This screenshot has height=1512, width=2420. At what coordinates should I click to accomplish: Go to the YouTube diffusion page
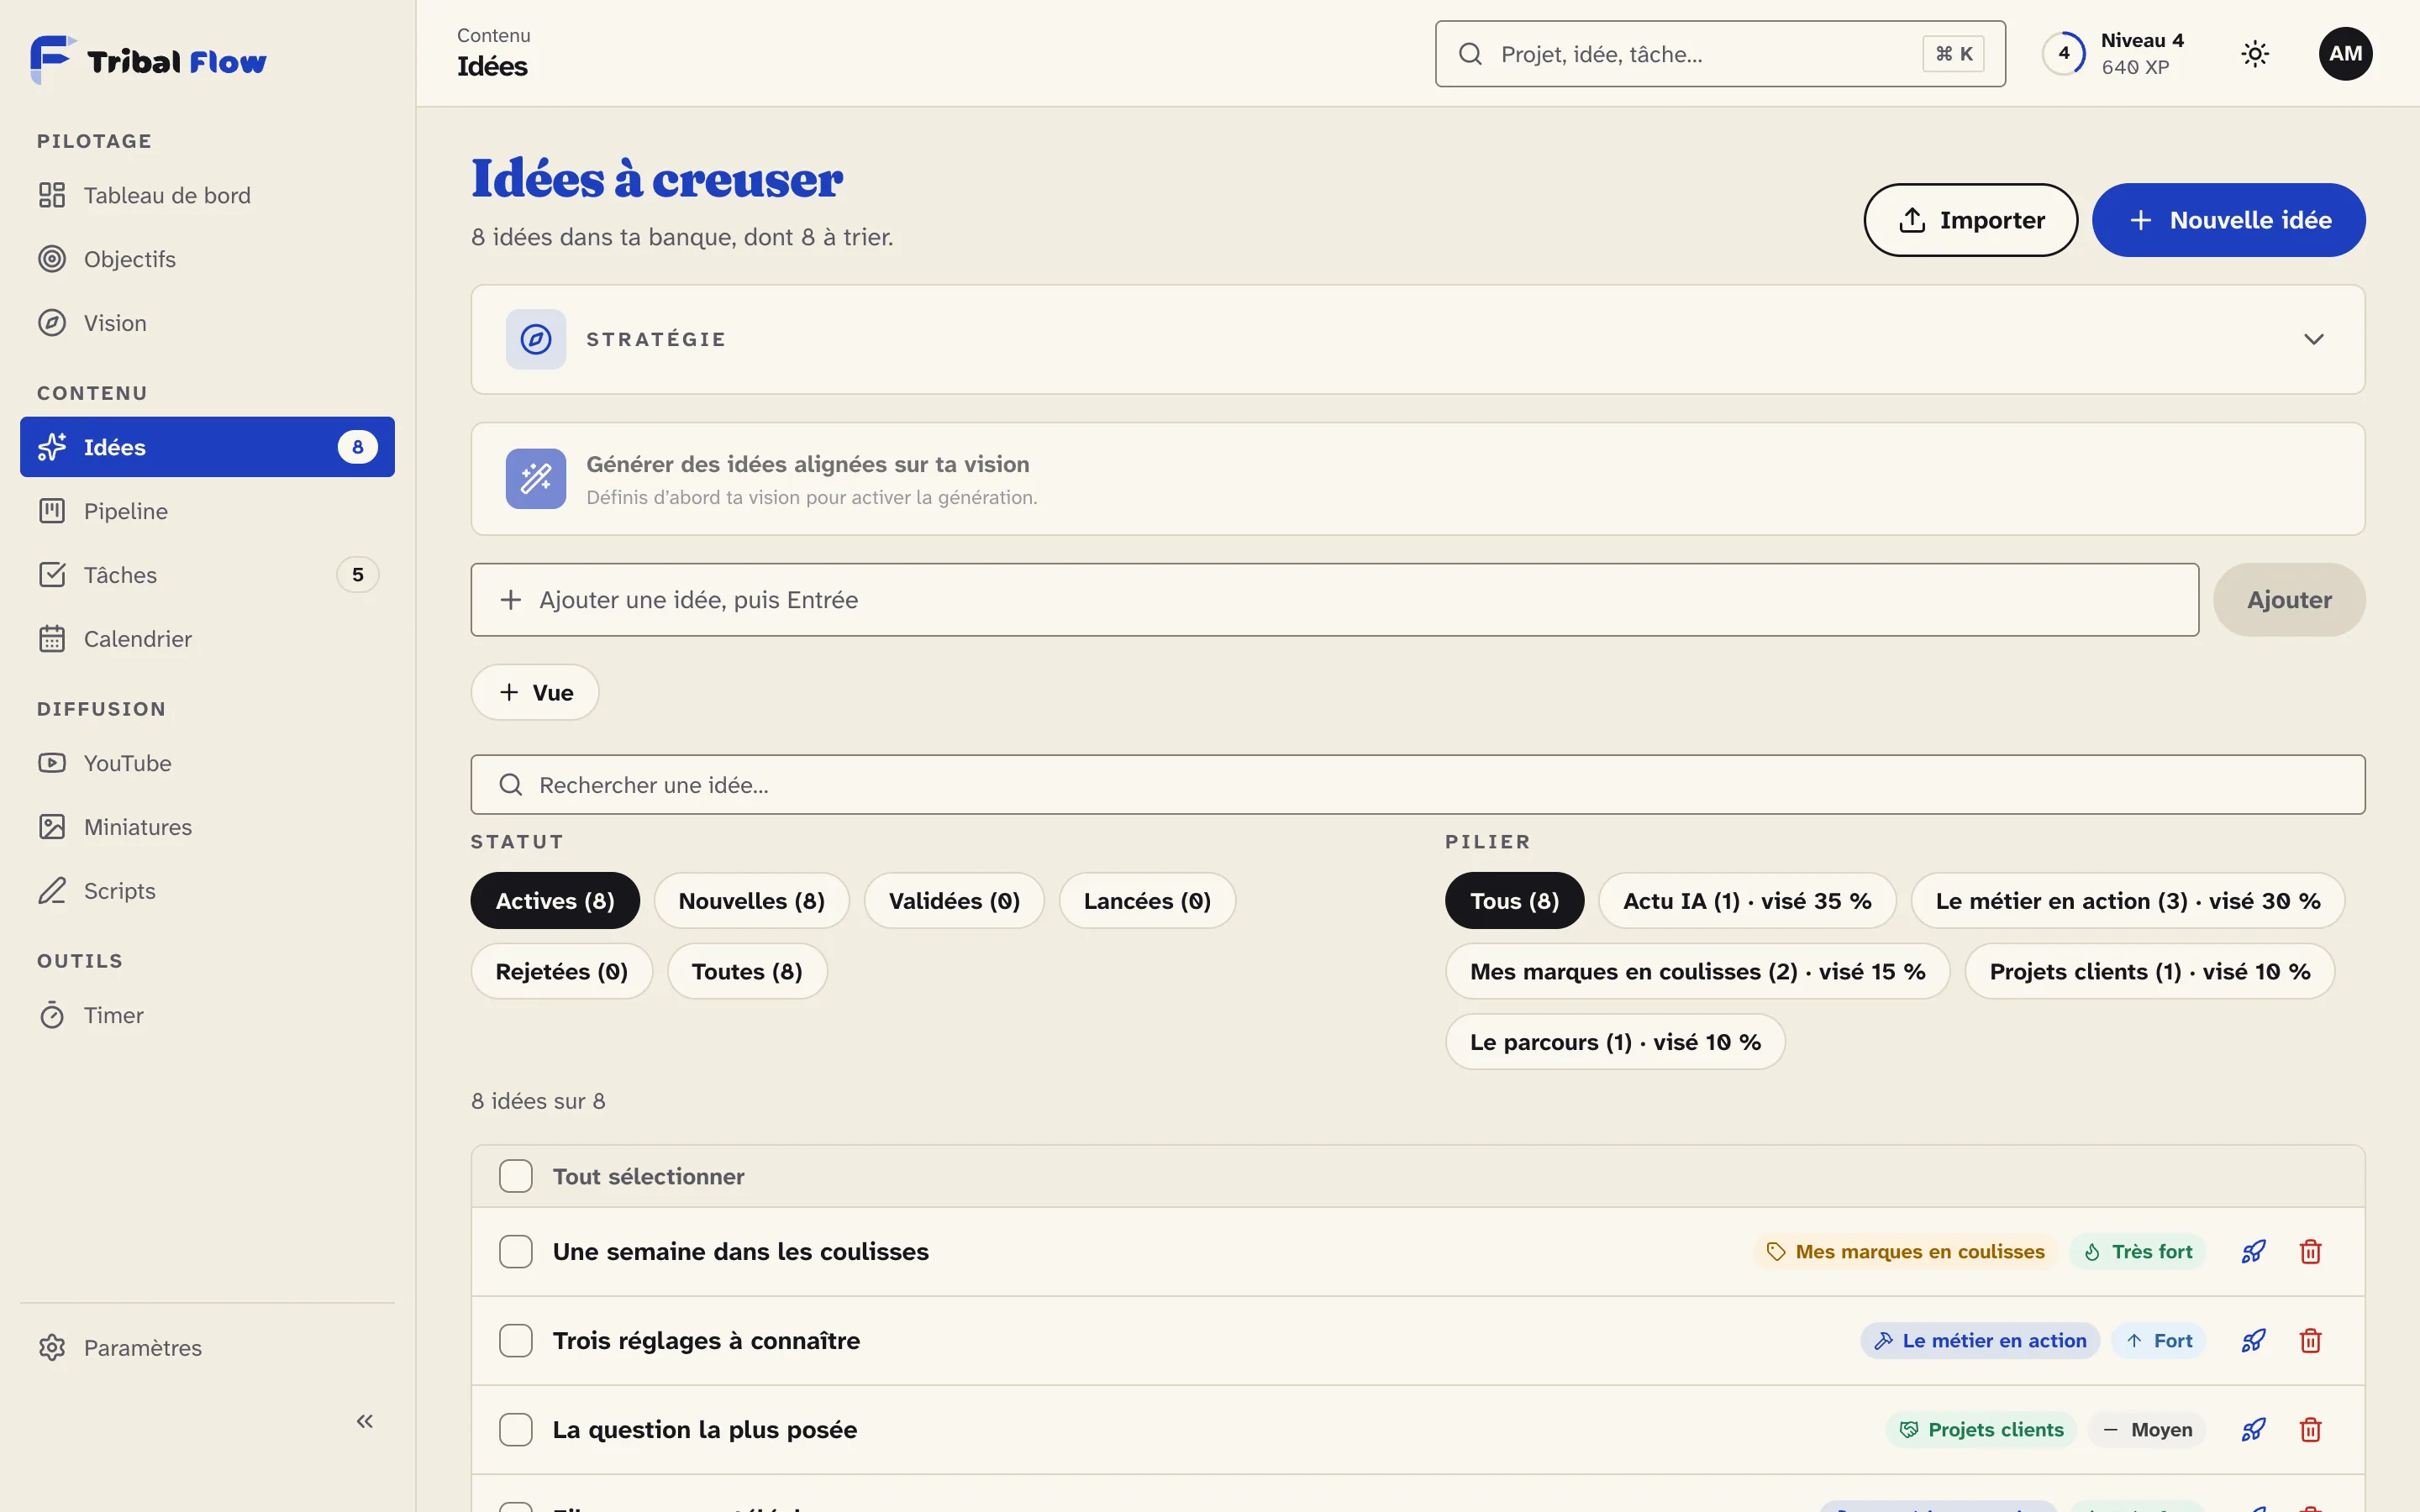coord(207,763)
